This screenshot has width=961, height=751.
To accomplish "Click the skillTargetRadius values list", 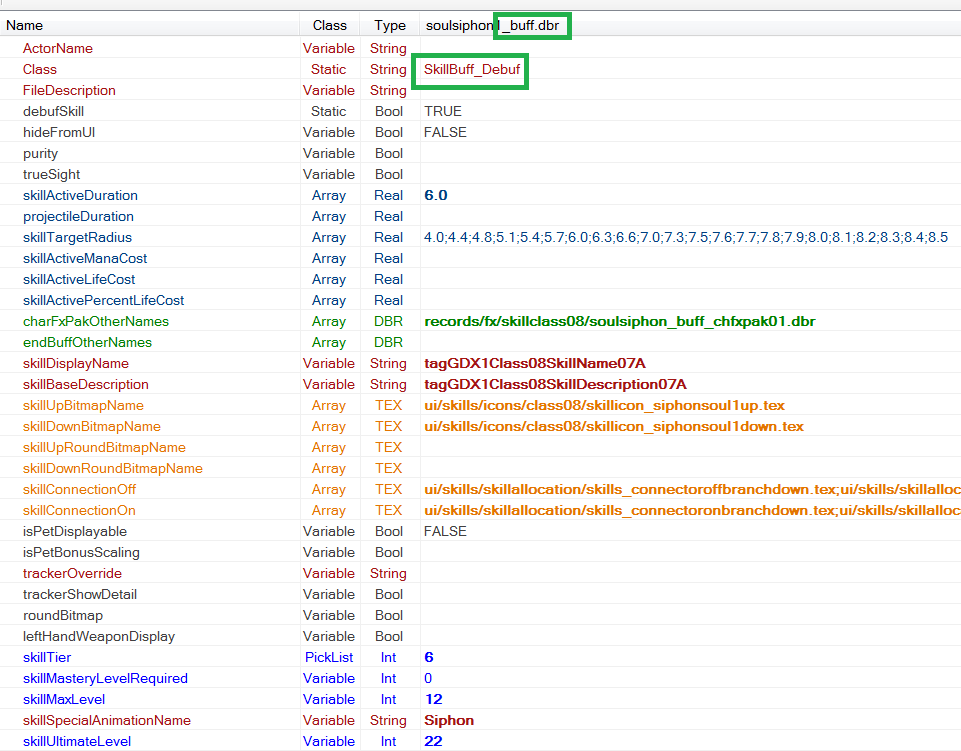I will point(685,237).
